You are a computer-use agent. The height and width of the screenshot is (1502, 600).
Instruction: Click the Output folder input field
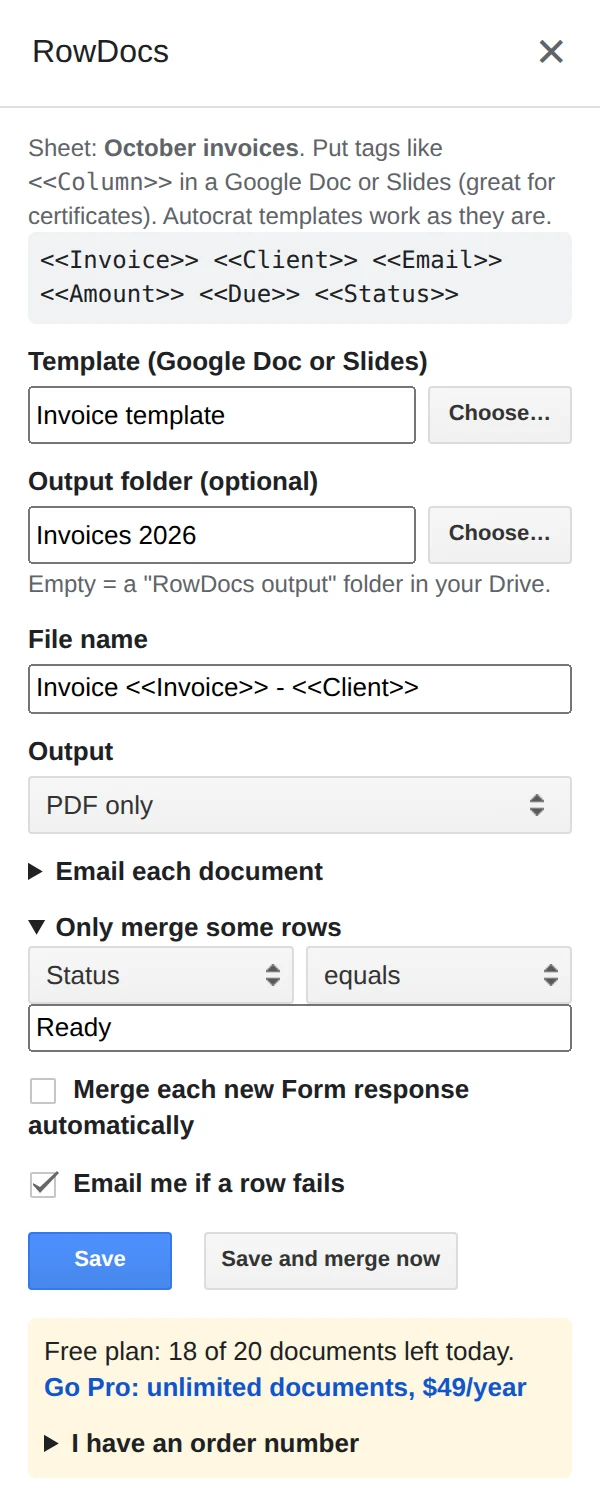point(221,535)
